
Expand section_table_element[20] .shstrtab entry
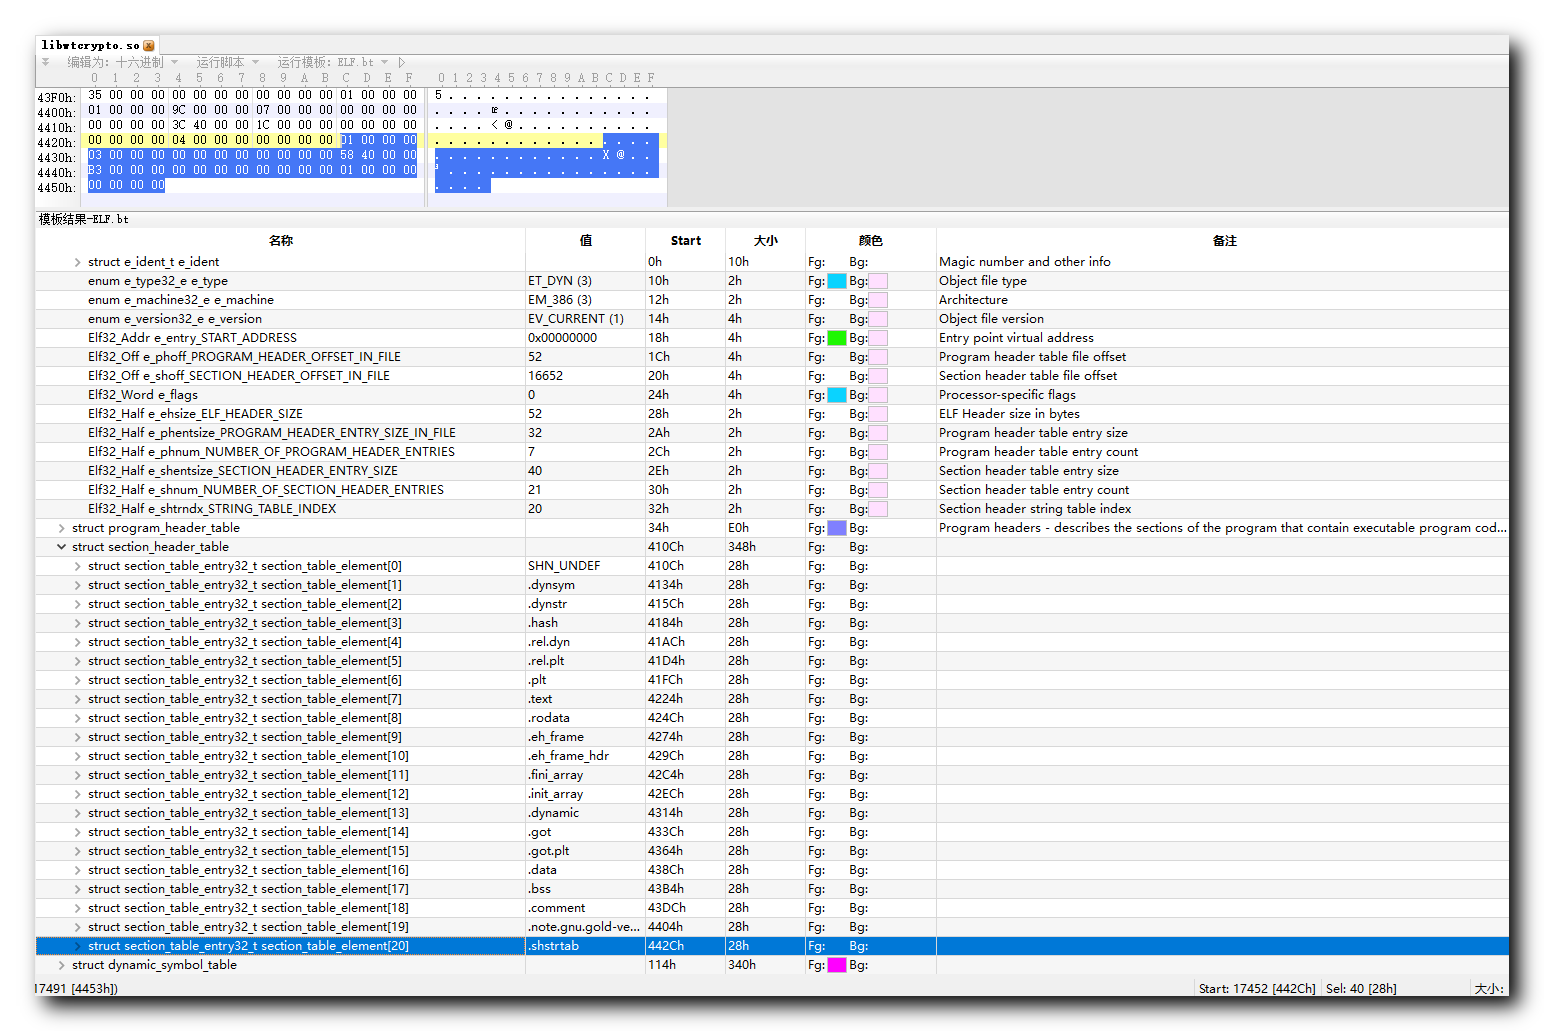(x=77, y=946)
